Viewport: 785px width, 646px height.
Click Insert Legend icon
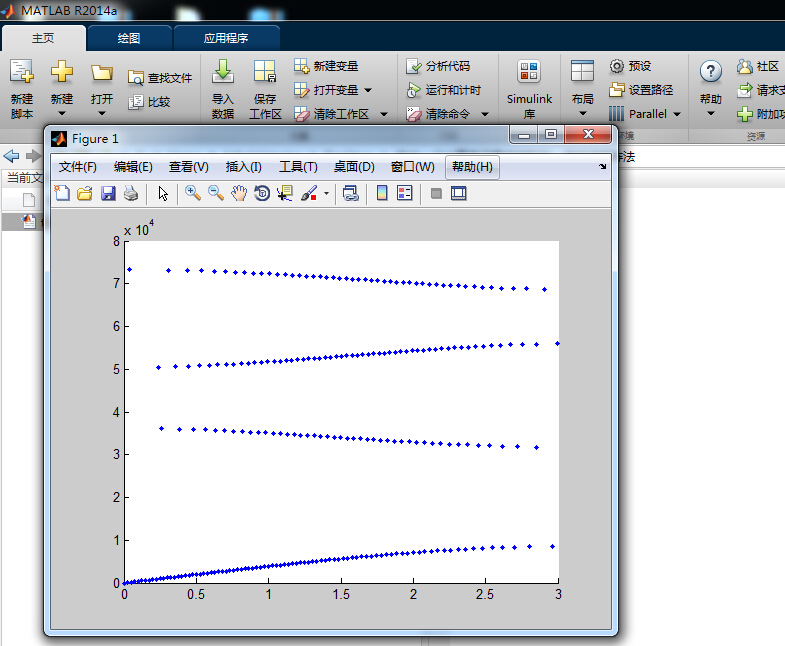(405, 193)
